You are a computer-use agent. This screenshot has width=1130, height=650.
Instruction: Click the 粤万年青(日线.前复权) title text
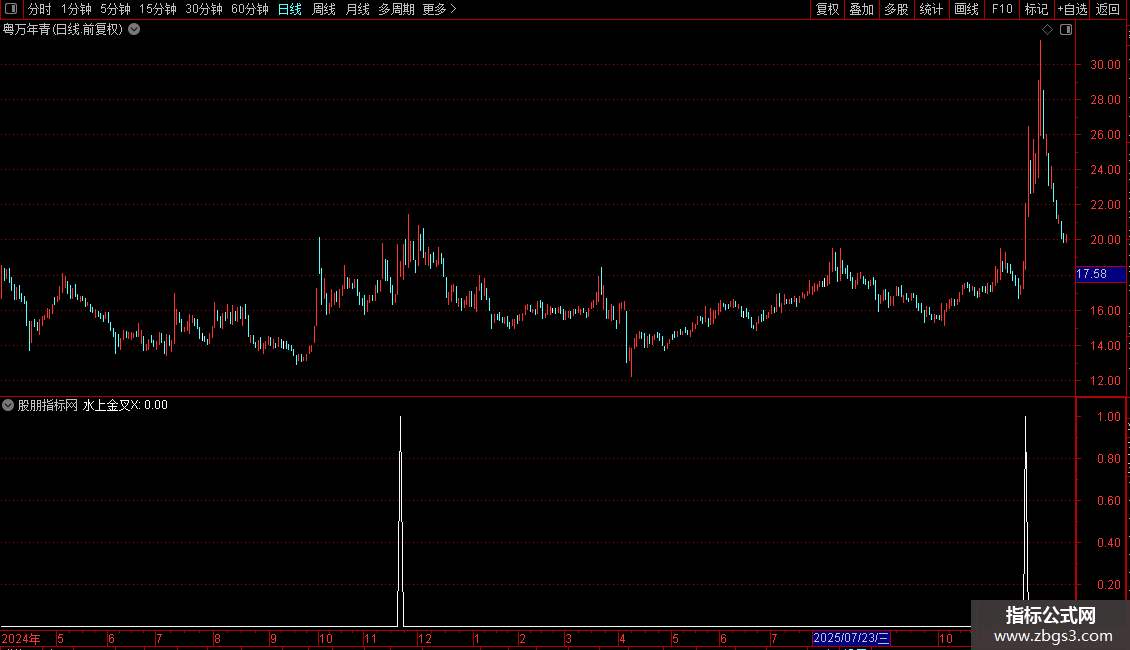pos(63,30)
